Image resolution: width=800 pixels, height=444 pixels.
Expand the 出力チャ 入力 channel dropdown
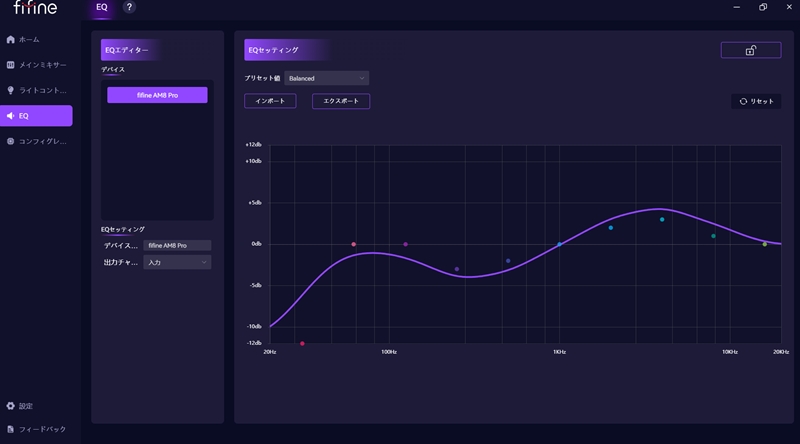coord(177,262)
